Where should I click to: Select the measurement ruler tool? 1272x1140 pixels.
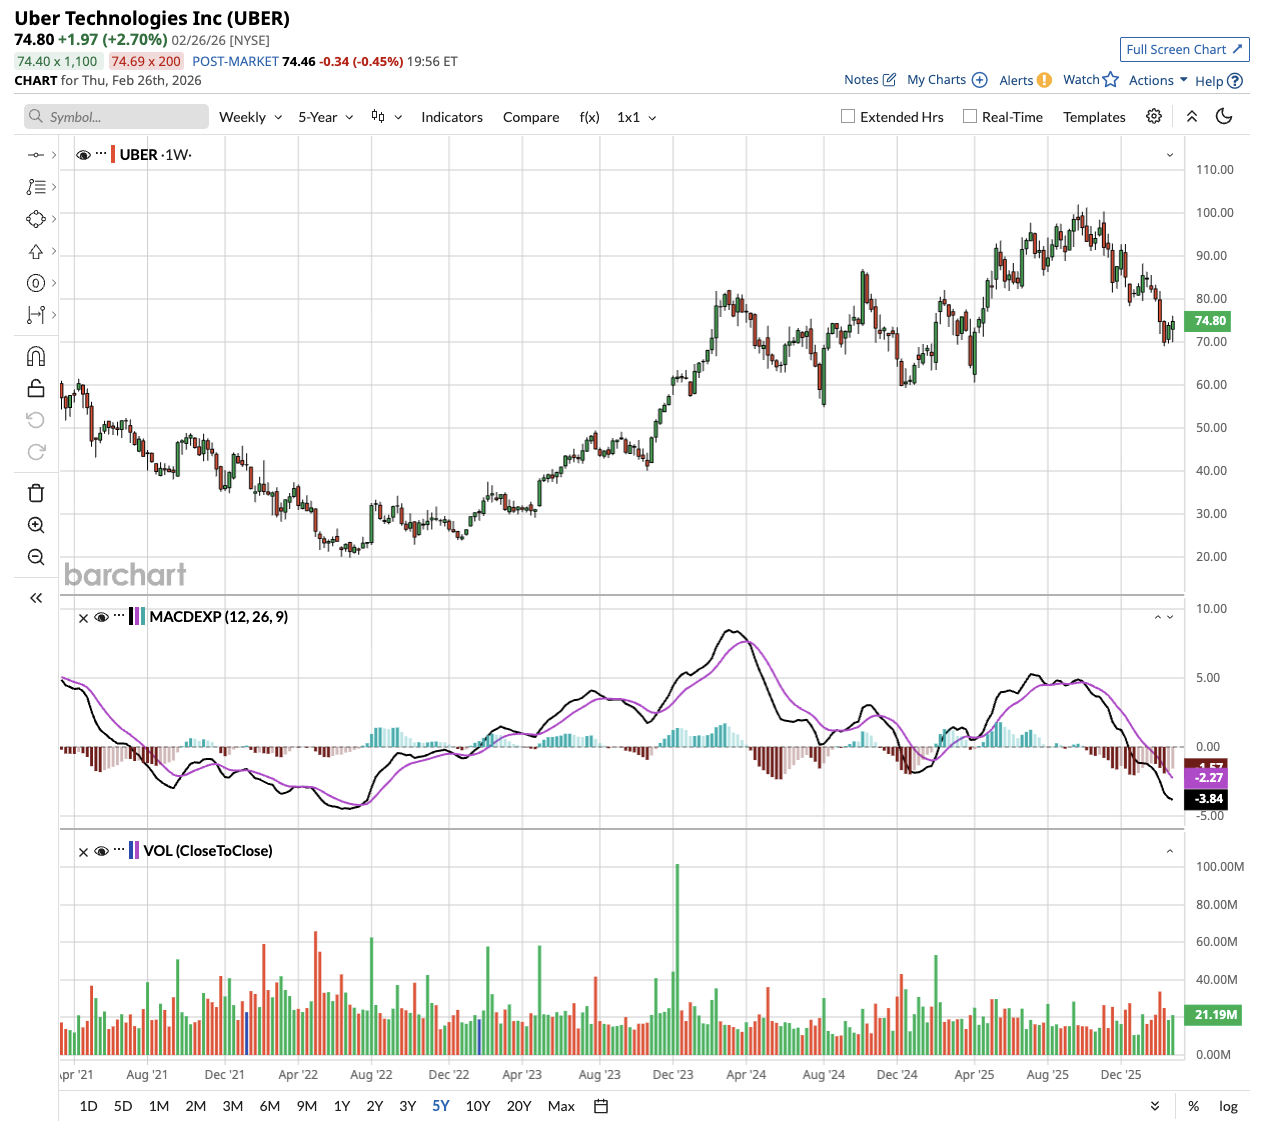(x=36, y=315)
